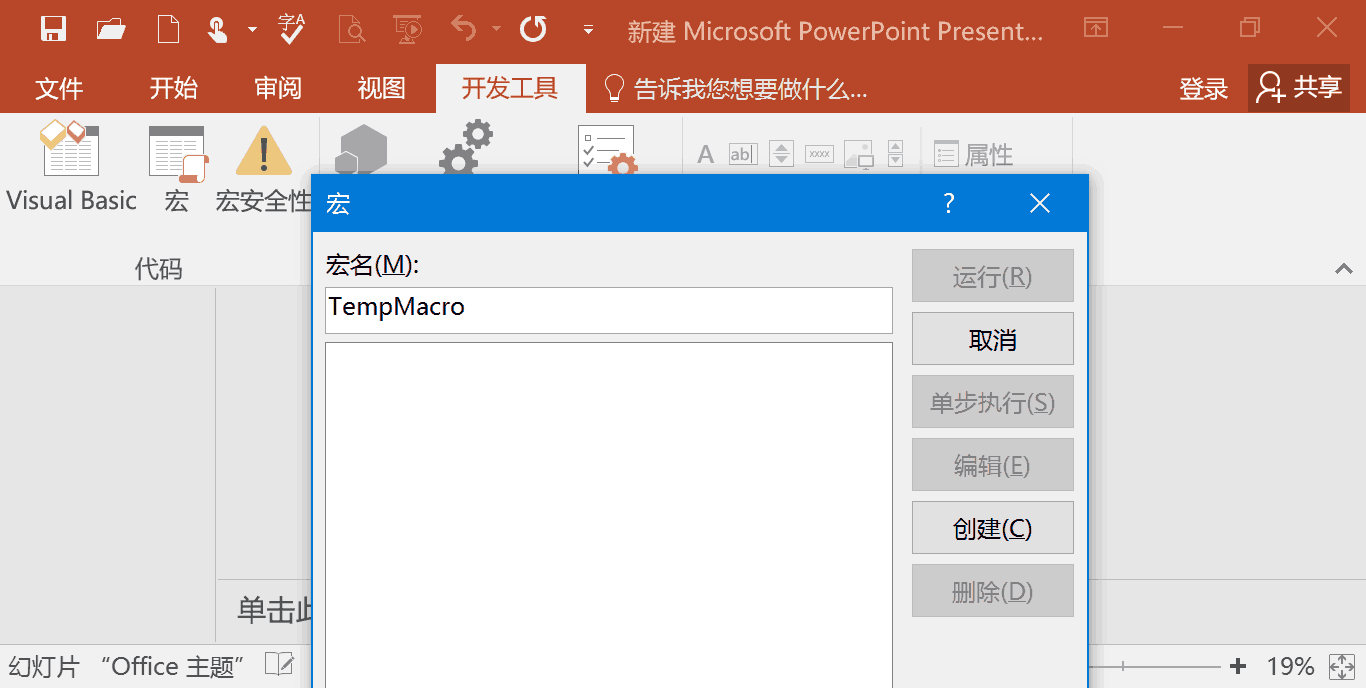Click the Save icon in quick access toolbar

tap(53, 29)
